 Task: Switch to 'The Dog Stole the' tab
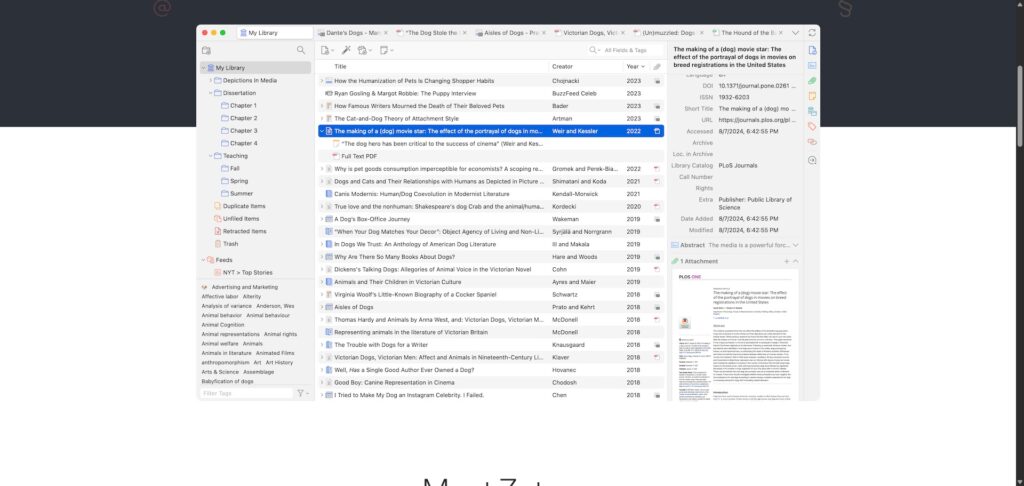431,33
